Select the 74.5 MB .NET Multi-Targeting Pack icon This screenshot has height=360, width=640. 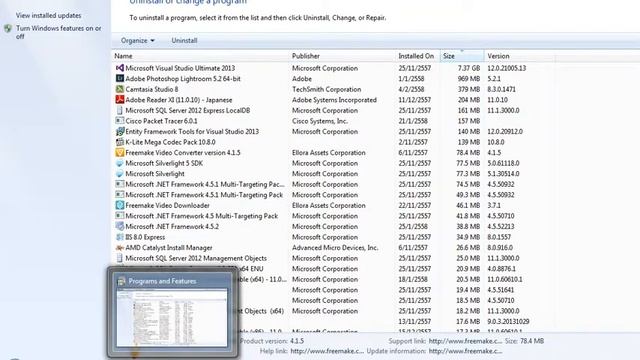tap(120, 184)
